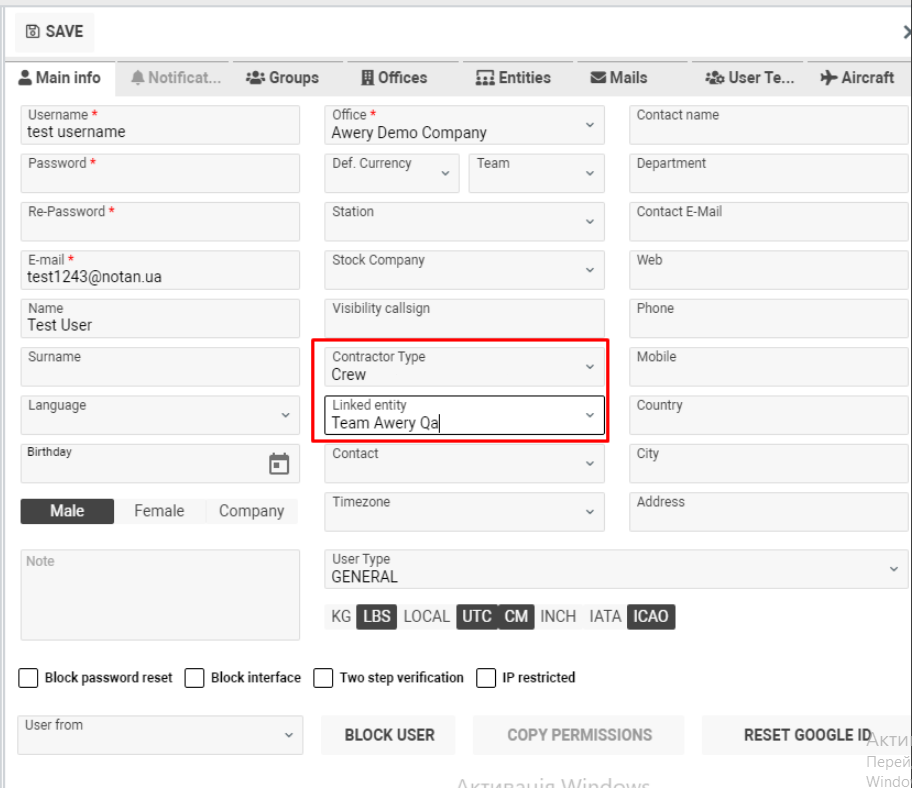The width and height of the screenshot is (912, 788).
Task: Go to the Mails tab
Action: point(619,78)
